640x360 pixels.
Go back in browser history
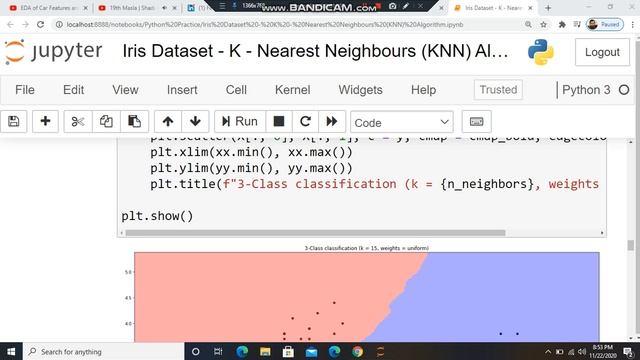coord(10,24)
